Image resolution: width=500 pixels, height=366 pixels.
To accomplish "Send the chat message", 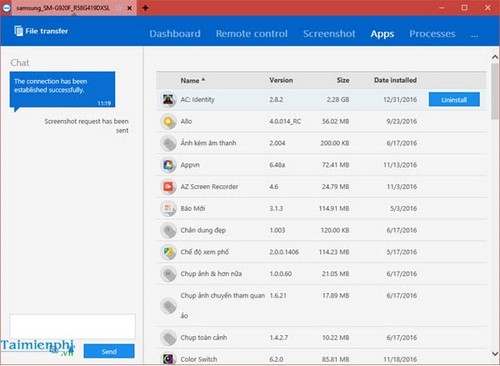I will coord(109,351).
